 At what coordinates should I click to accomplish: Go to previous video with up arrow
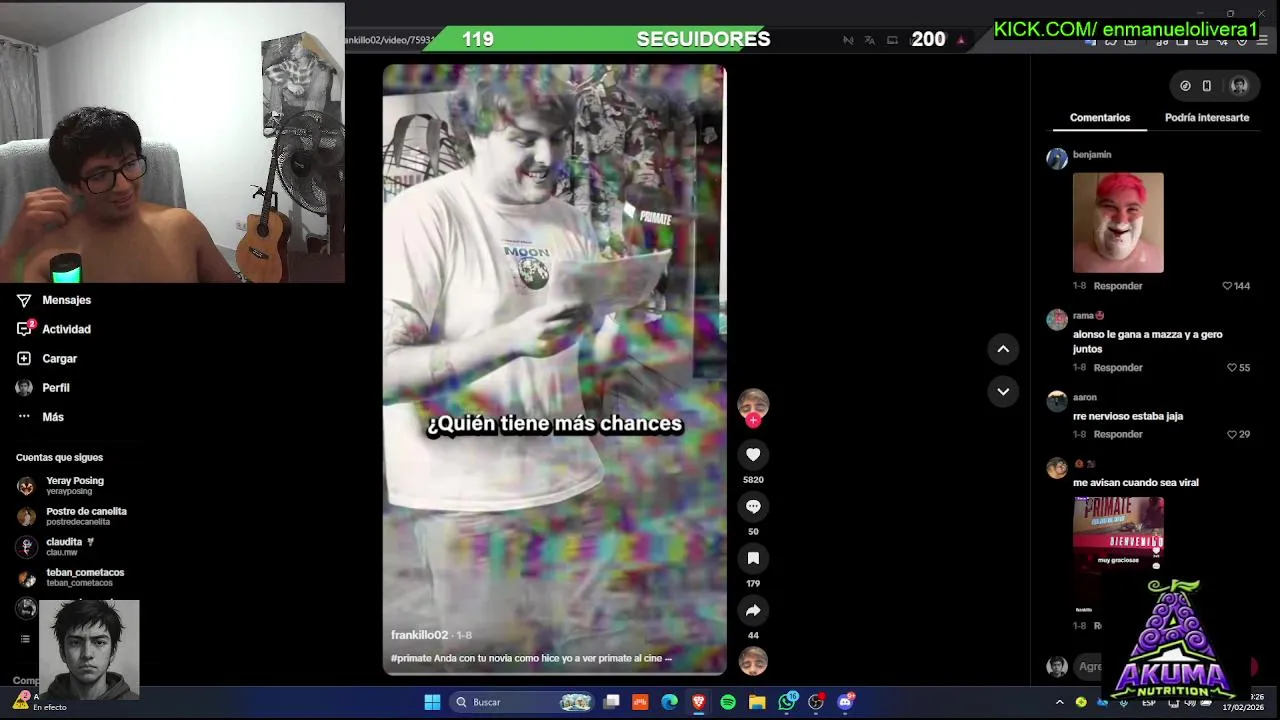[1003, 349]
